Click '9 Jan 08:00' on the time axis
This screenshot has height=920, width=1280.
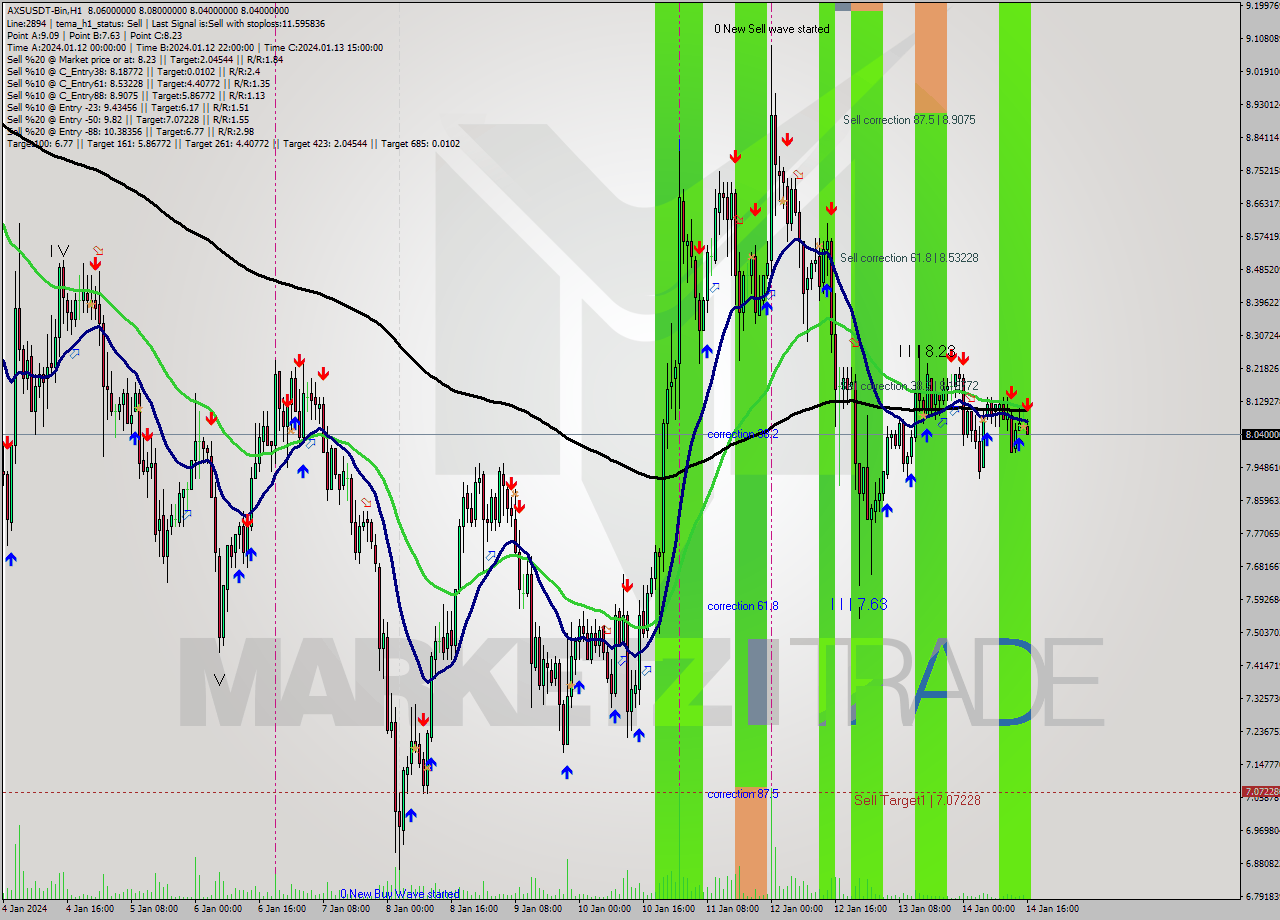pyautogui.click(x=538, y=909)
